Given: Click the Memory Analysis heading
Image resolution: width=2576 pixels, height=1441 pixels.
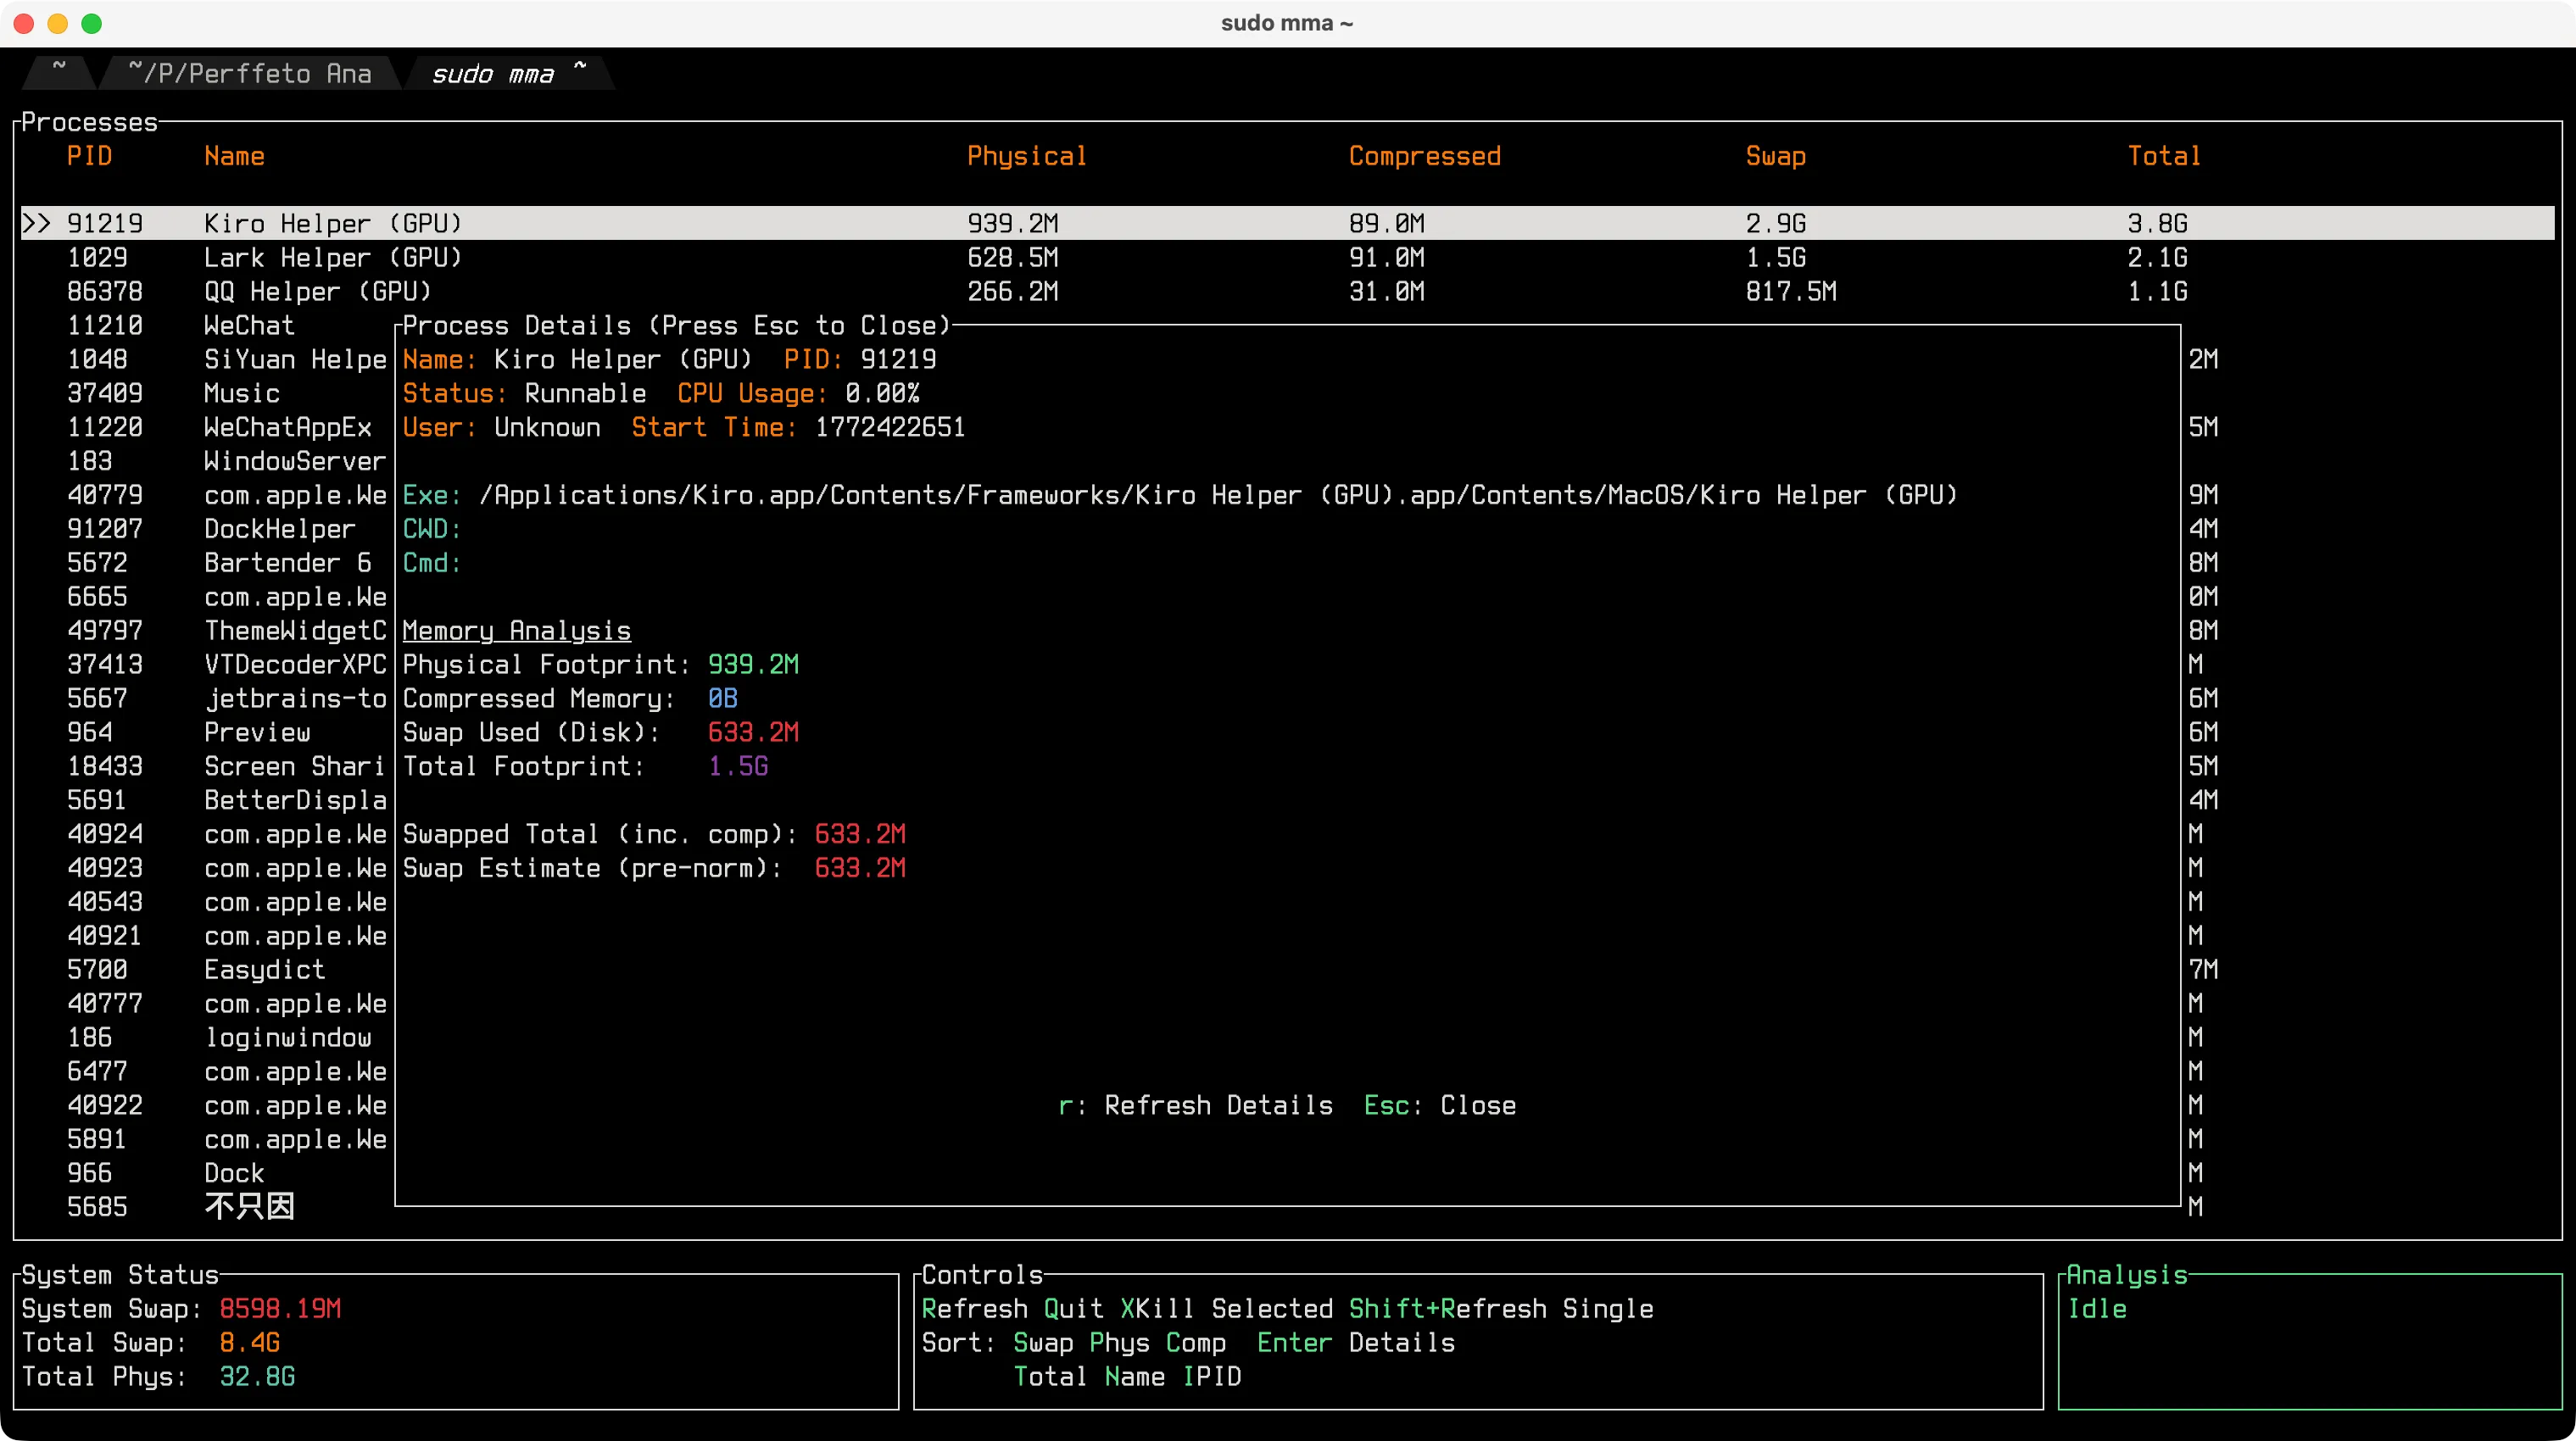Looking at the screenshot, I should (516, 631).
